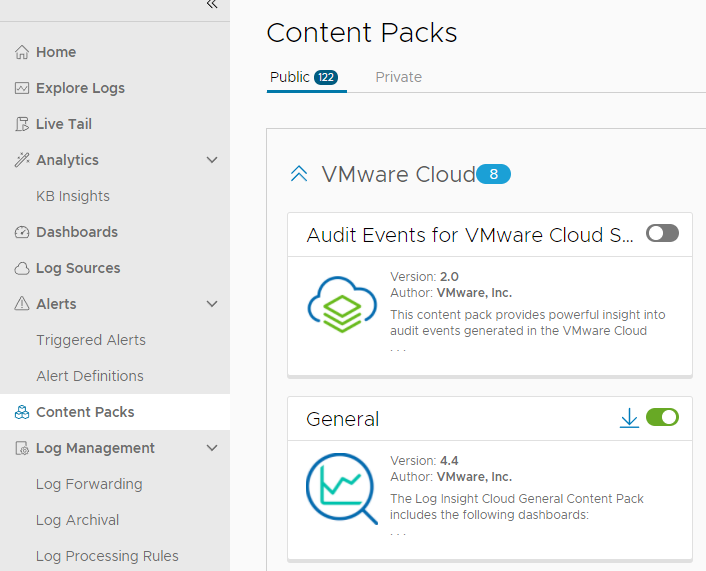Image resolution: width=706 pixels, height=571 pixels.
Task: Switch to the Private tab
Action: [x=398, y=77]
